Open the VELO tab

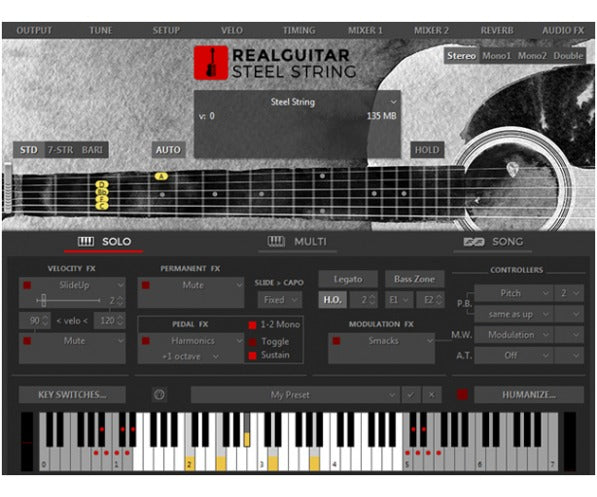231,30
